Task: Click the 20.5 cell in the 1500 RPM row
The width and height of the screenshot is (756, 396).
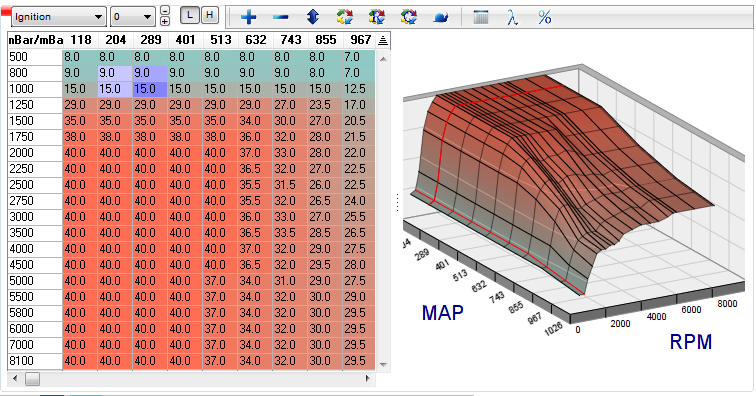Action: coord(360,121)
